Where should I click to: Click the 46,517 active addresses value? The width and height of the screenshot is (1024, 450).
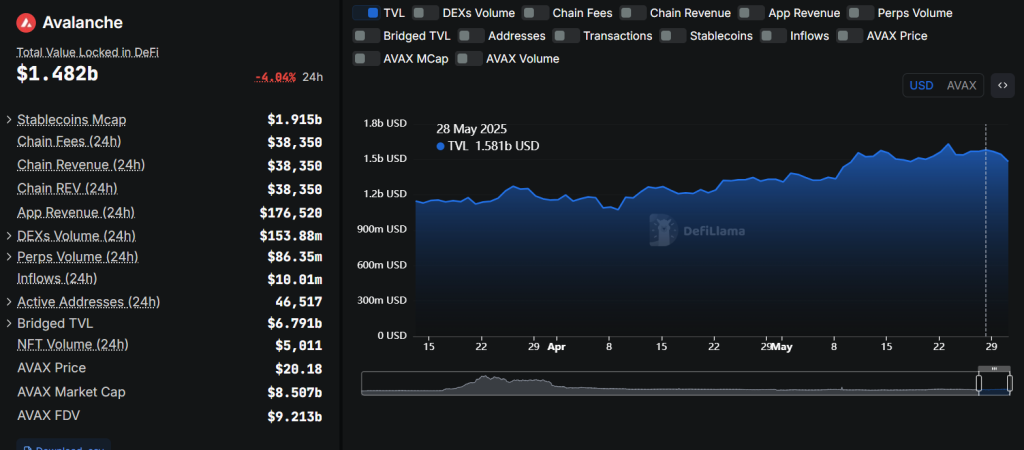tap(299, 302)
